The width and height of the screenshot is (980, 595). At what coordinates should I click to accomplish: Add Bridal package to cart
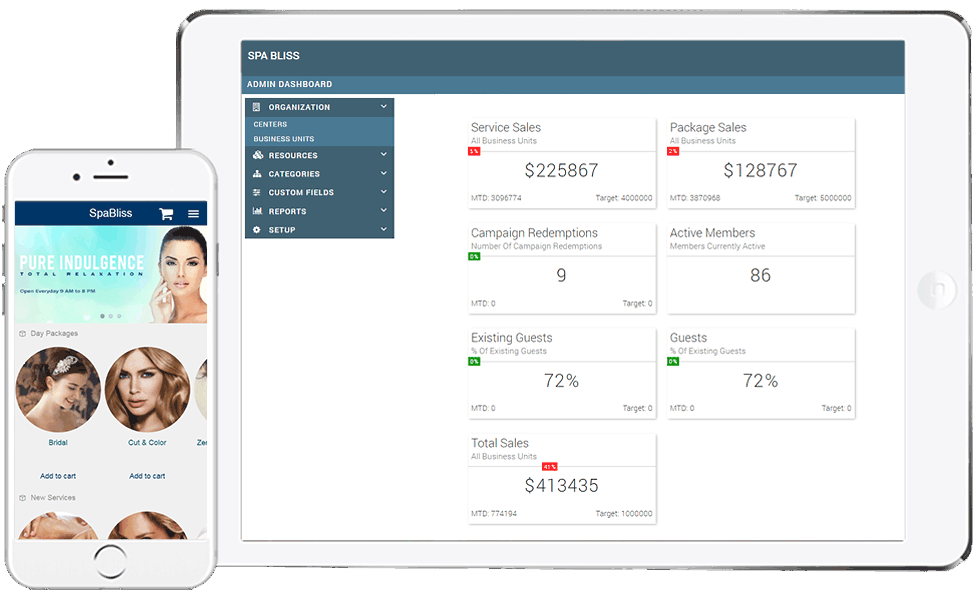coord(58,476)
